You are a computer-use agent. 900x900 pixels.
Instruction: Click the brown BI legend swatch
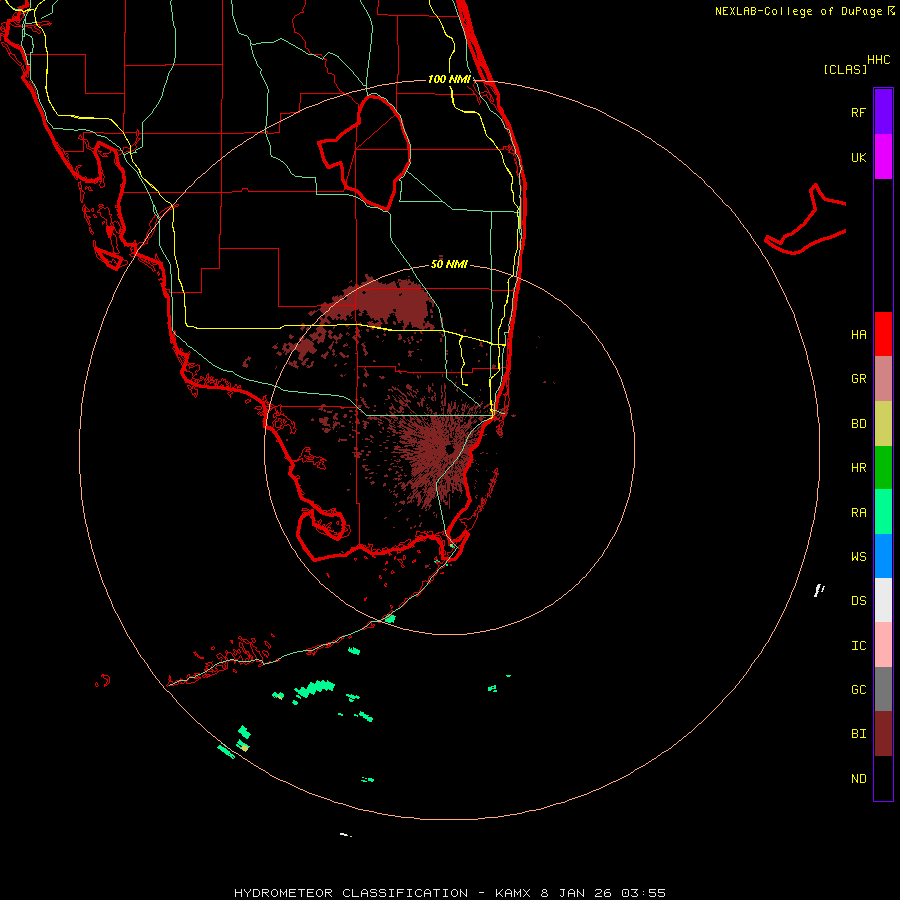point(883,734)
